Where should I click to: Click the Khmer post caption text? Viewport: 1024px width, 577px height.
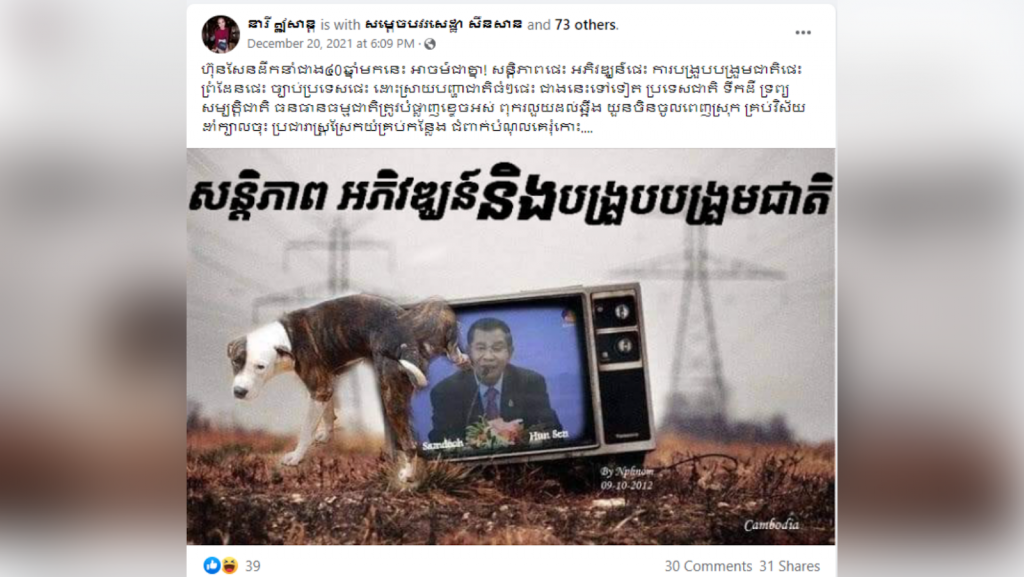(x=502, y=98)
